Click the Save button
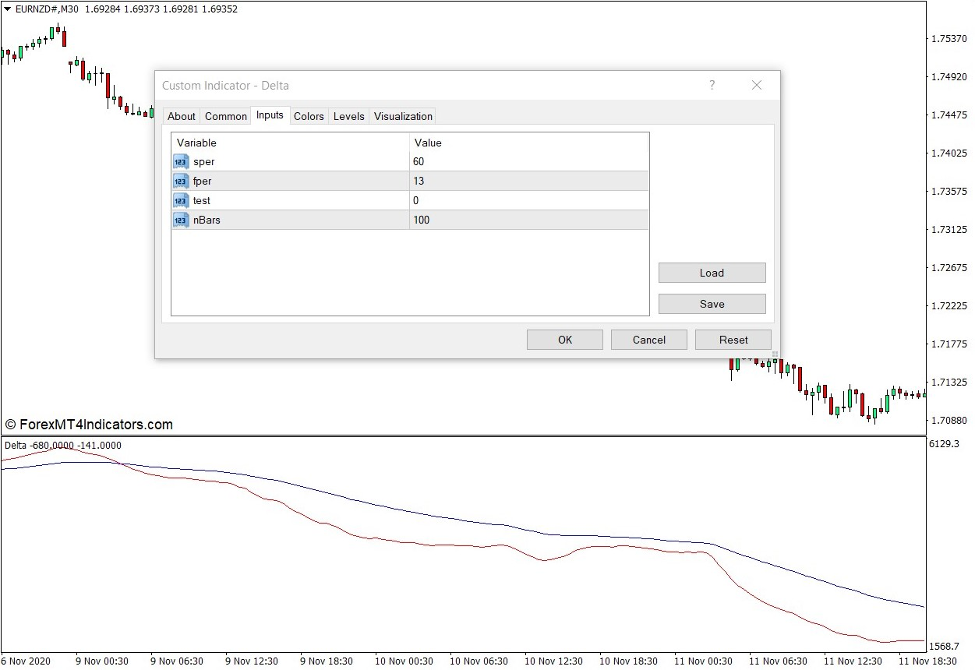The image size is (977, 670). [711, 303]
